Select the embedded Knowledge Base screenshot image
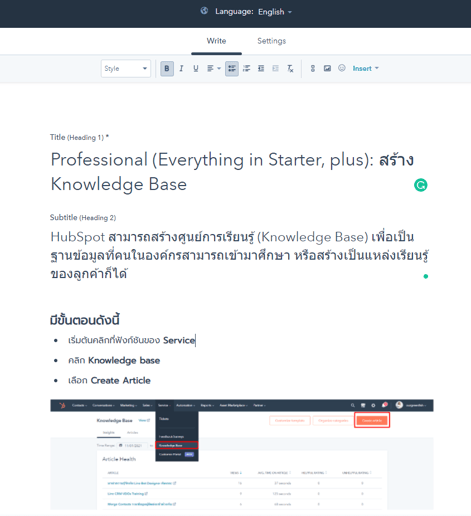 pos(242,454)
